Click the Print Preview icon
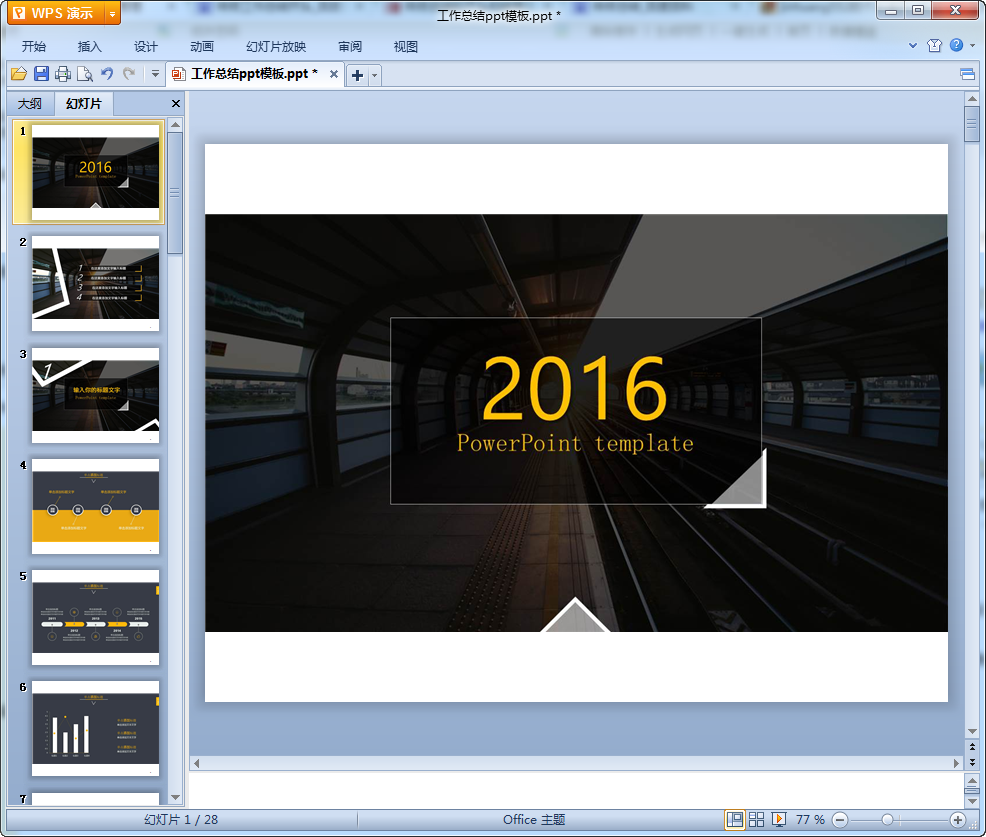This screenshot has width=986, height=837. (84, 74)
